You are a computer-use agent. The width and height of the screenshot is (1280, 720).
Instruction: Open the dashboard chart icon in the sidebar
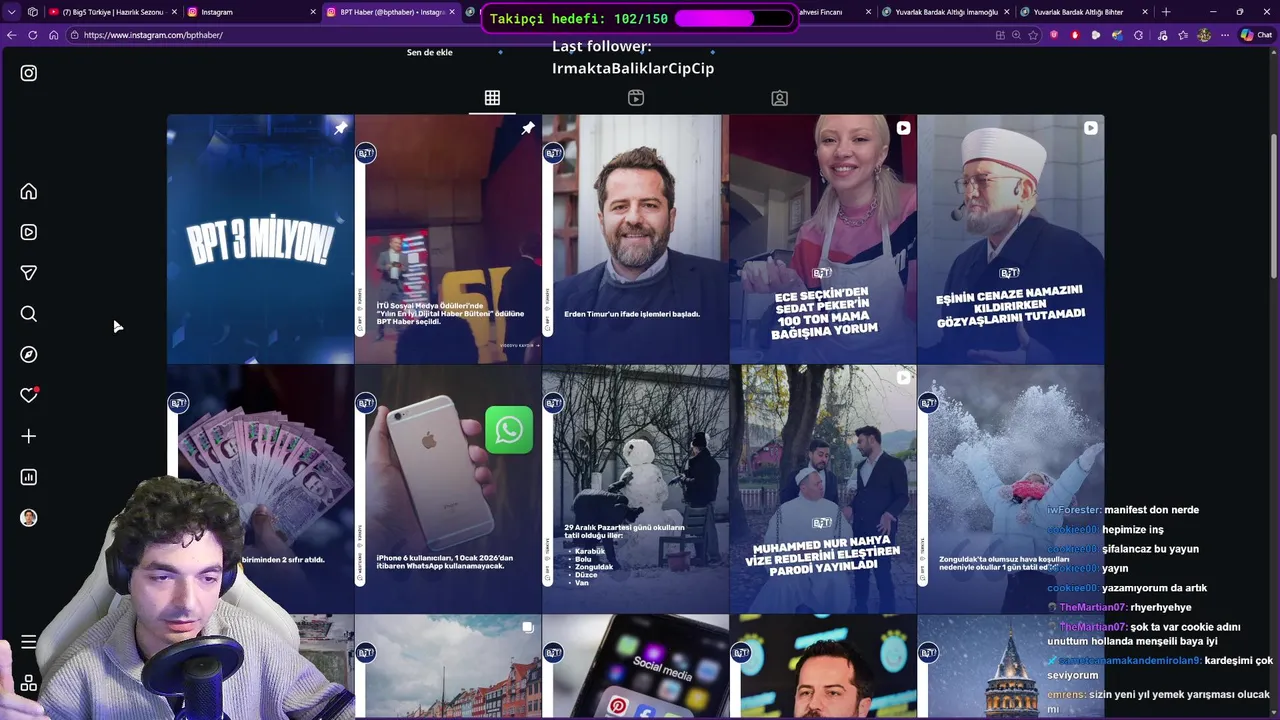coord(29,477)
